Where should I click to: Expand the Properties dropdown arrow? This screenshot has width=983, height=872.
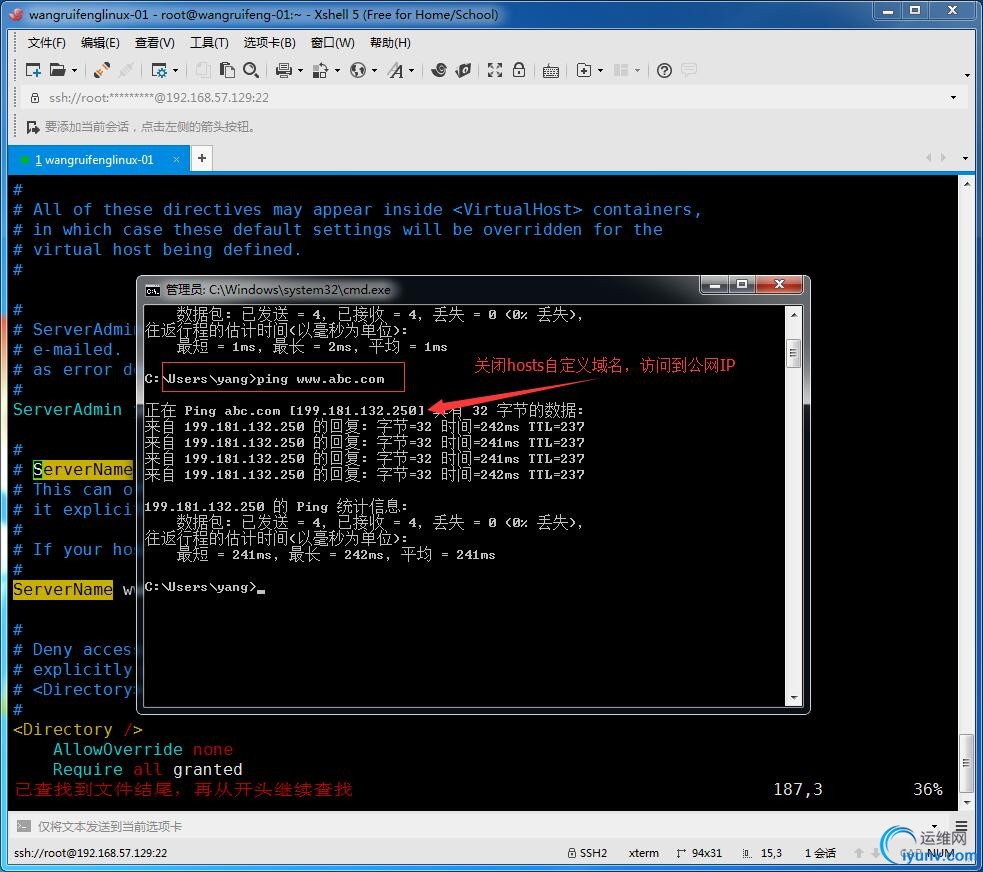(x=176, y=70)
